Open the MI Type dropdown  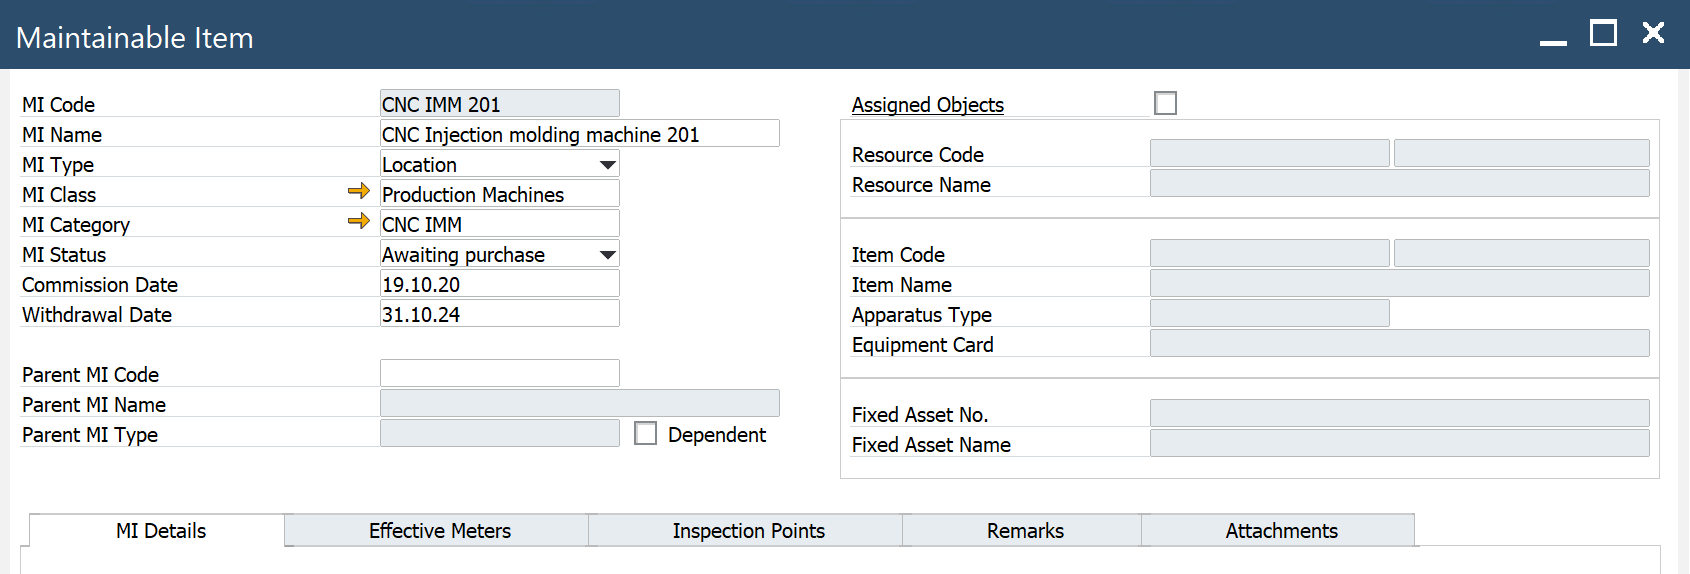pyautogui.click(x=607, y=164)
